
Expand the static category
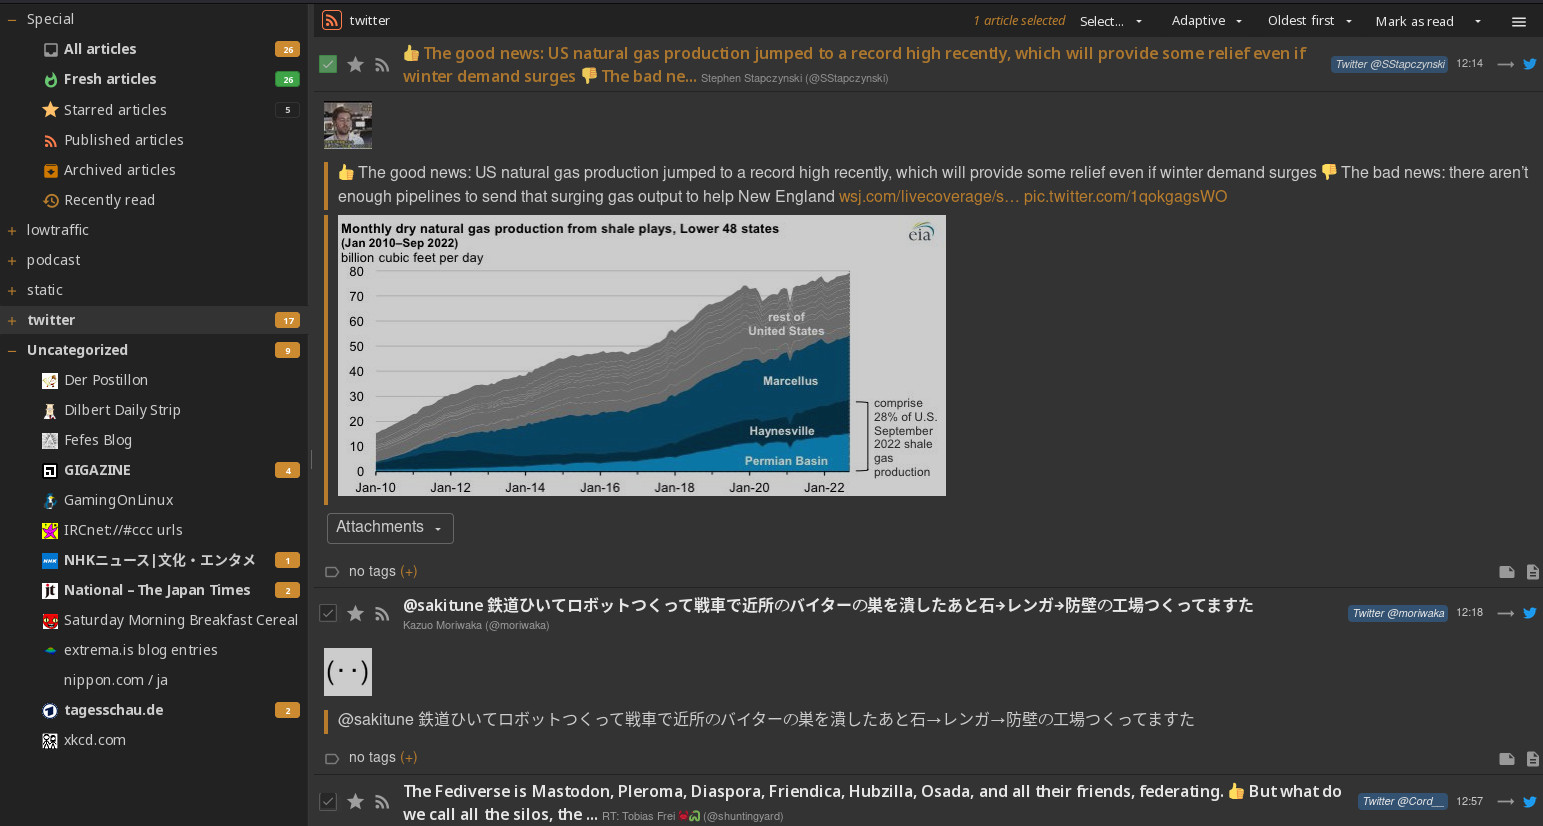(12, 291)
